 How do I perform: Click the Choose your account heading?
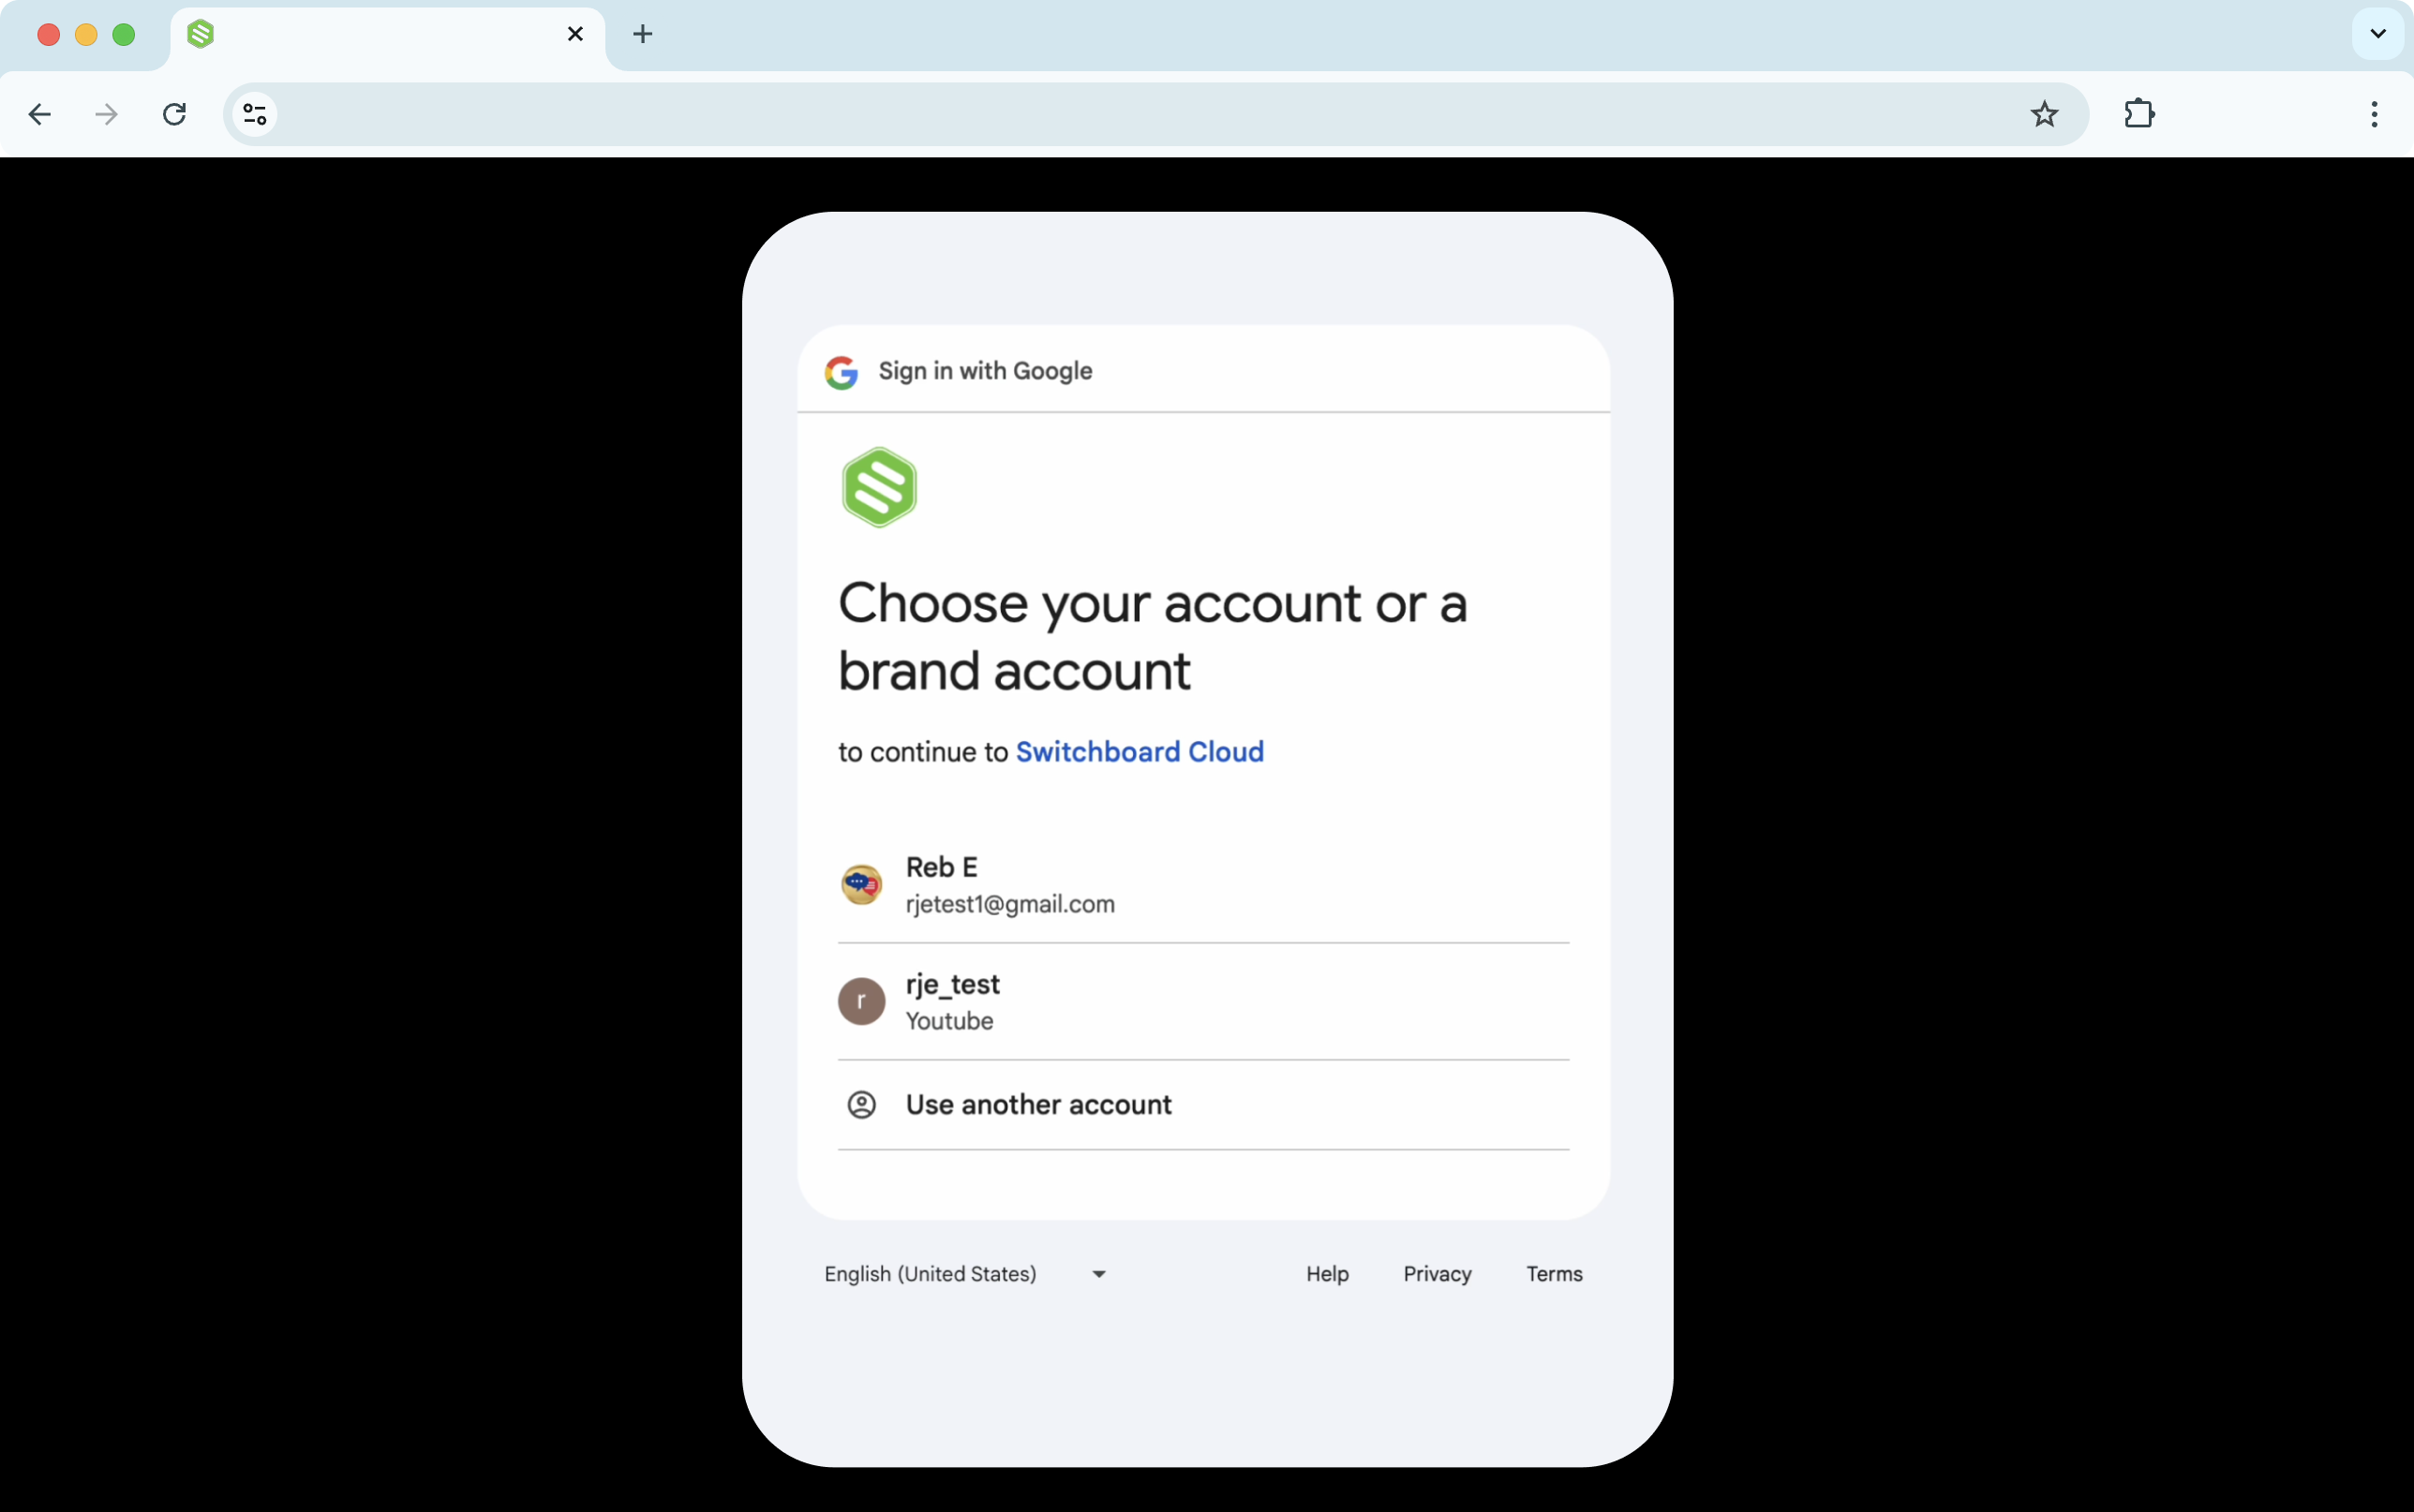pyautogui.click(x=1152, y=637)
